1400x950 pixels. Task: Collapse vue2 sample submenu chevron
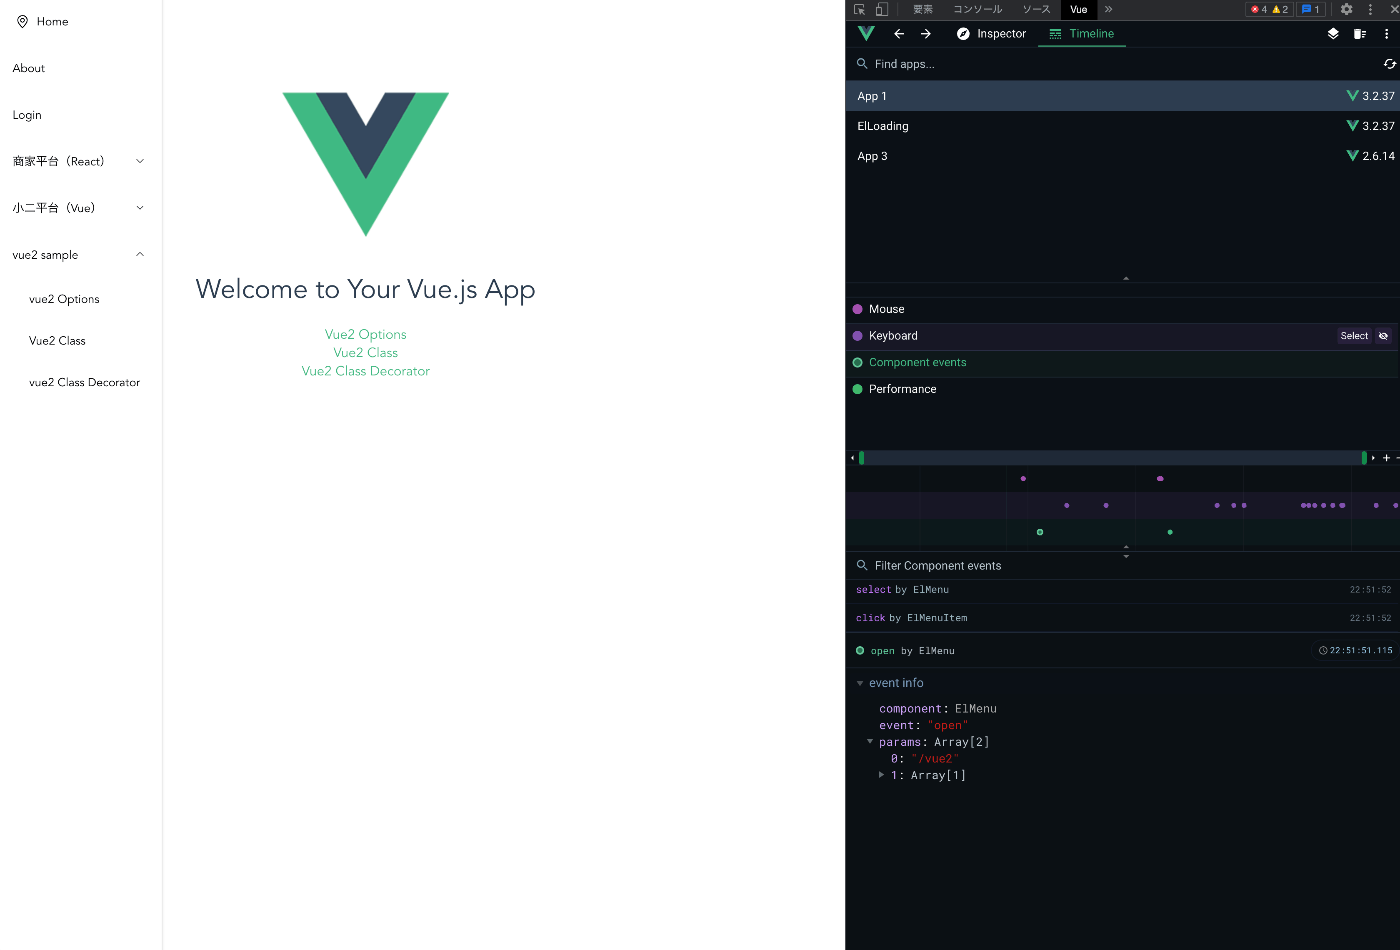(x=140, y=254)
